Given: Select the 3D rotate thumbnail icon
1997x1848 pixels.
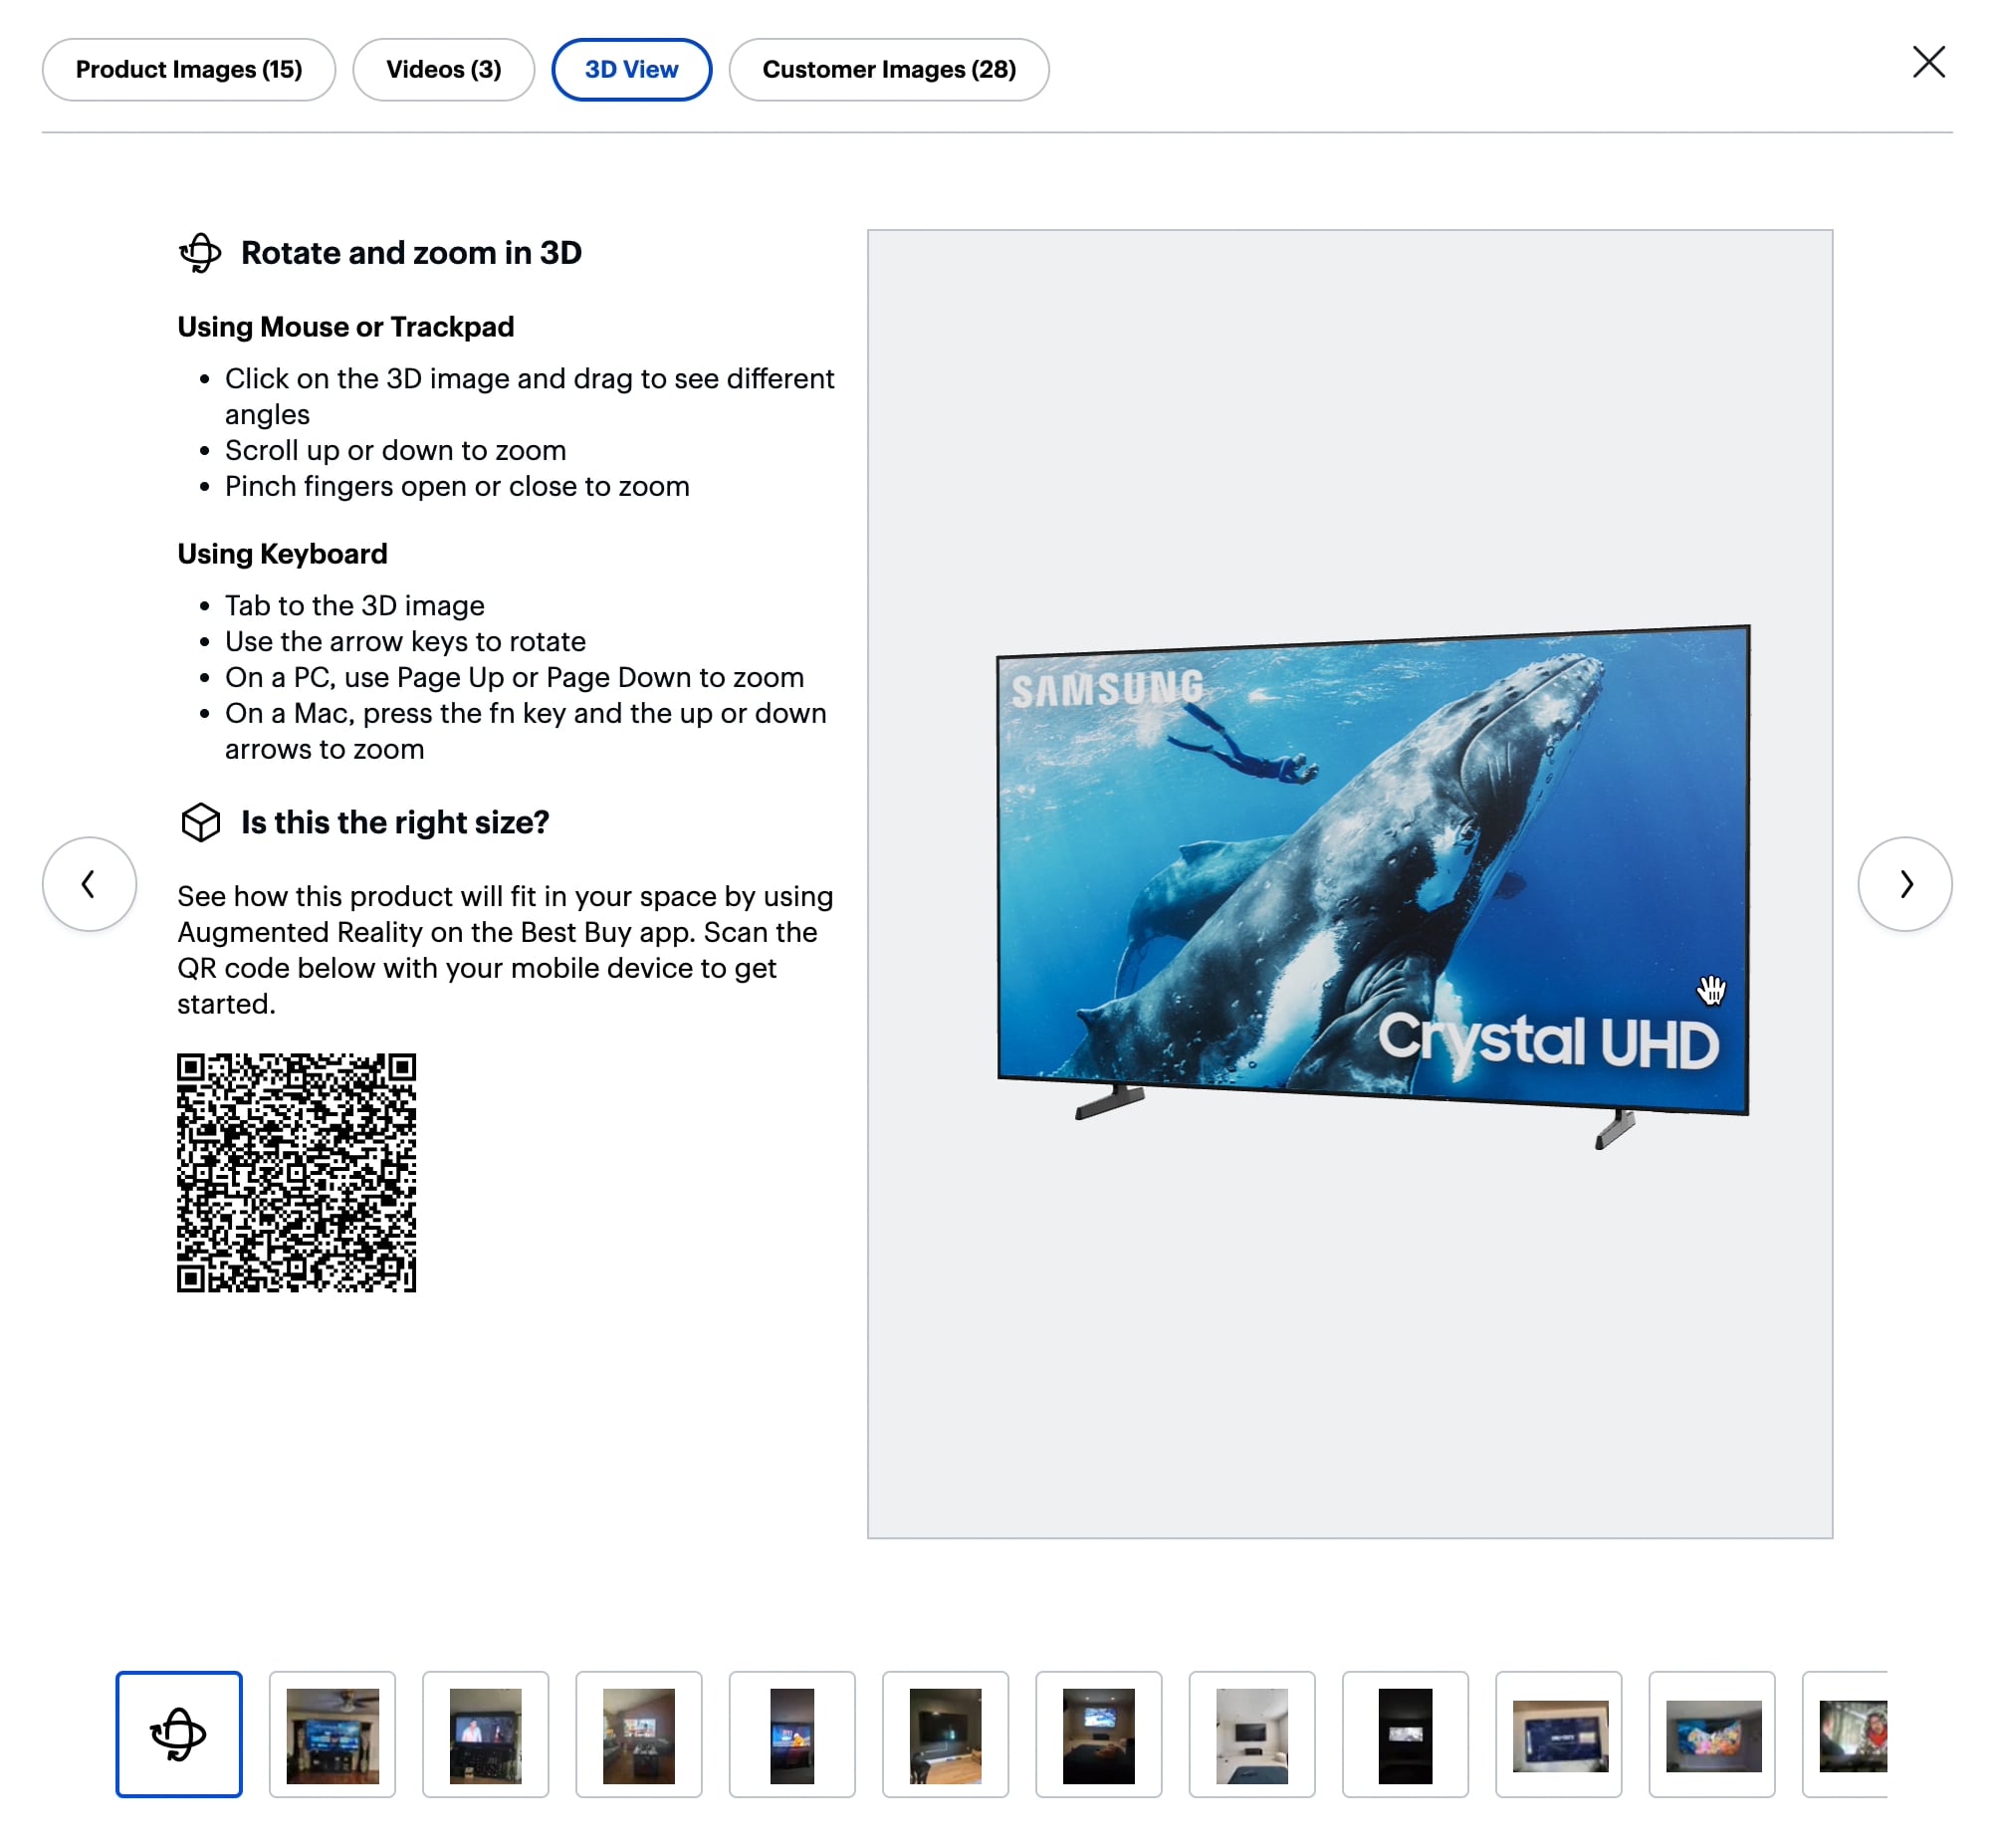Looking at the screenshot, I should pos(178,1733).
